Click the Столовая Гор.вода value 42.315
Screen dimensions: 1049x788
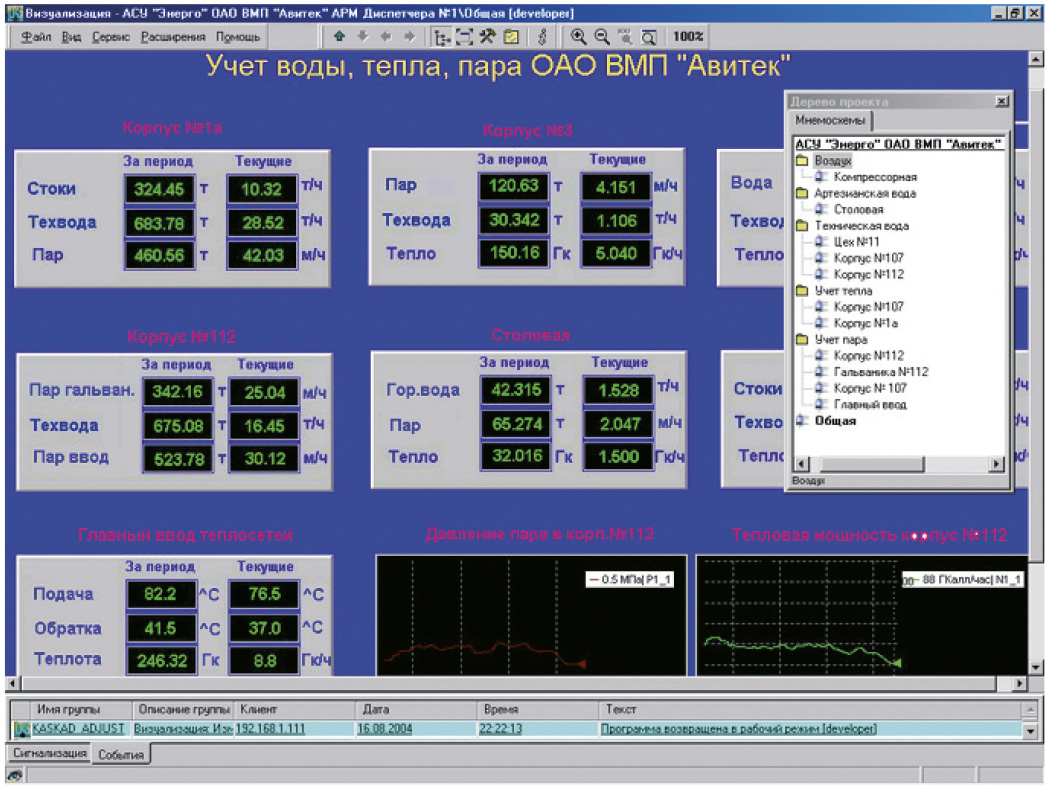click(x=515, y=390)
